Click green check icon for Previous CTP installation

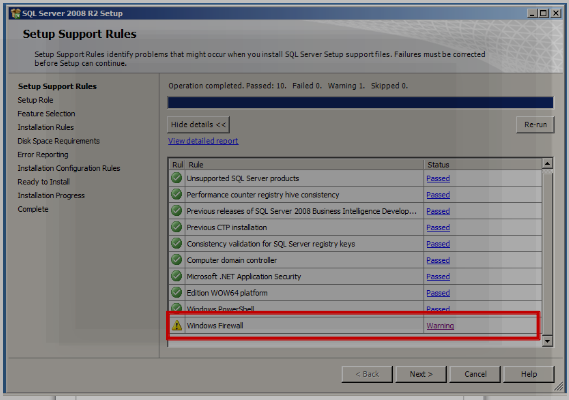[177, 227]
